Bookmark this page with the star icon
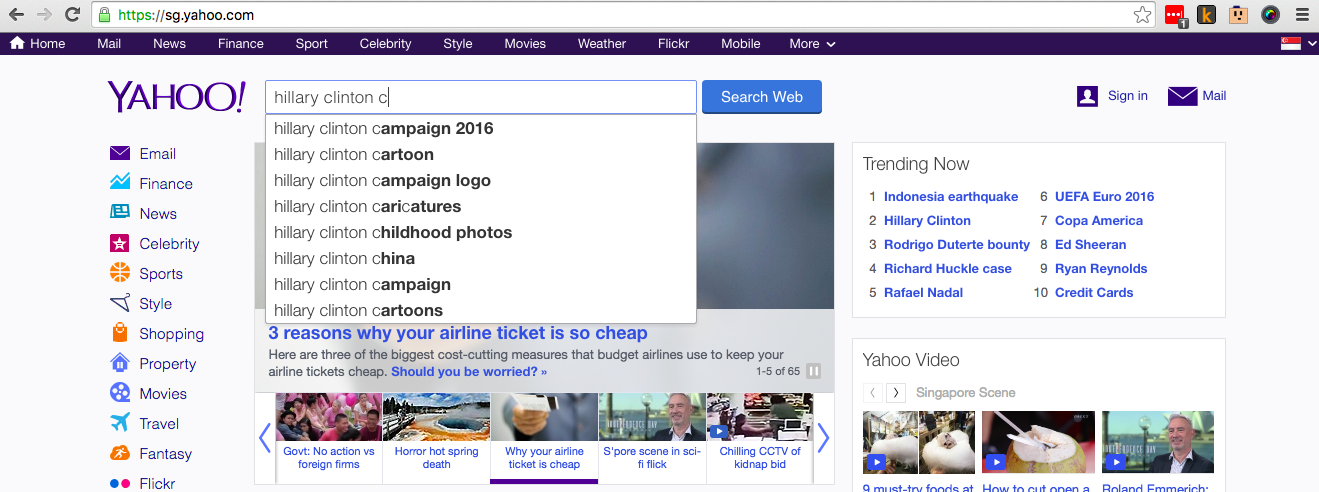The image size is (1319, 492). 1142,15
